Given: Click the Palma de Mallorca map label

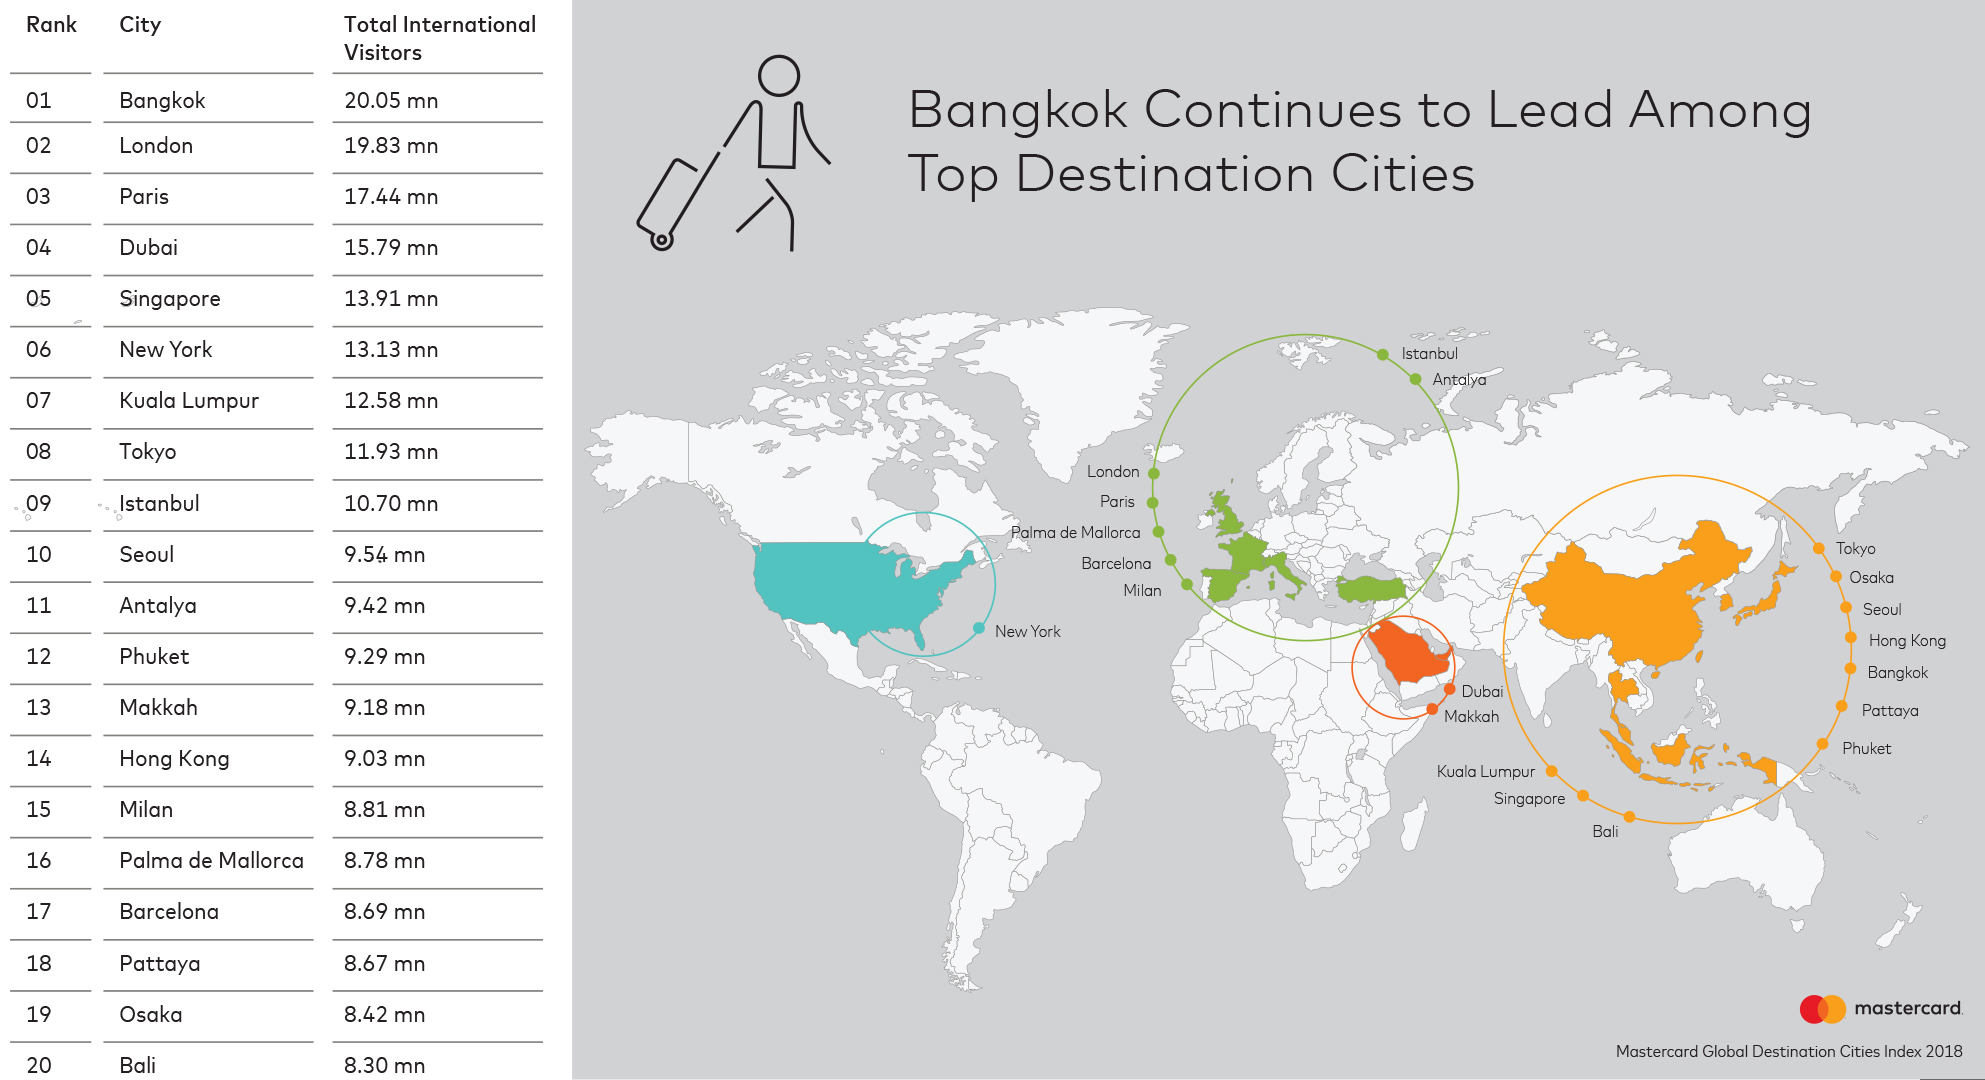Looking at the screenshot, I should pos(1075,532).
